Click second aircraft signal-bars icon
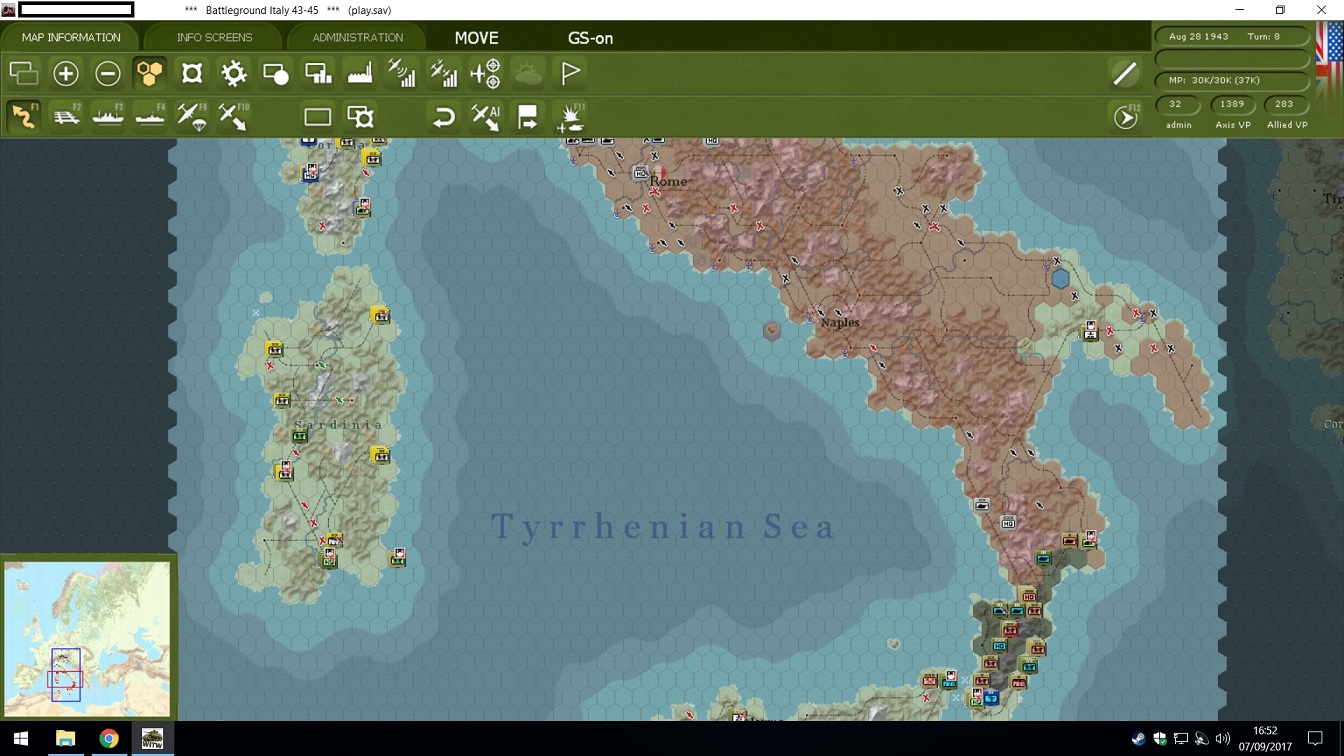This screenshot has height=756, width=1344. click(x=444, y=73)
